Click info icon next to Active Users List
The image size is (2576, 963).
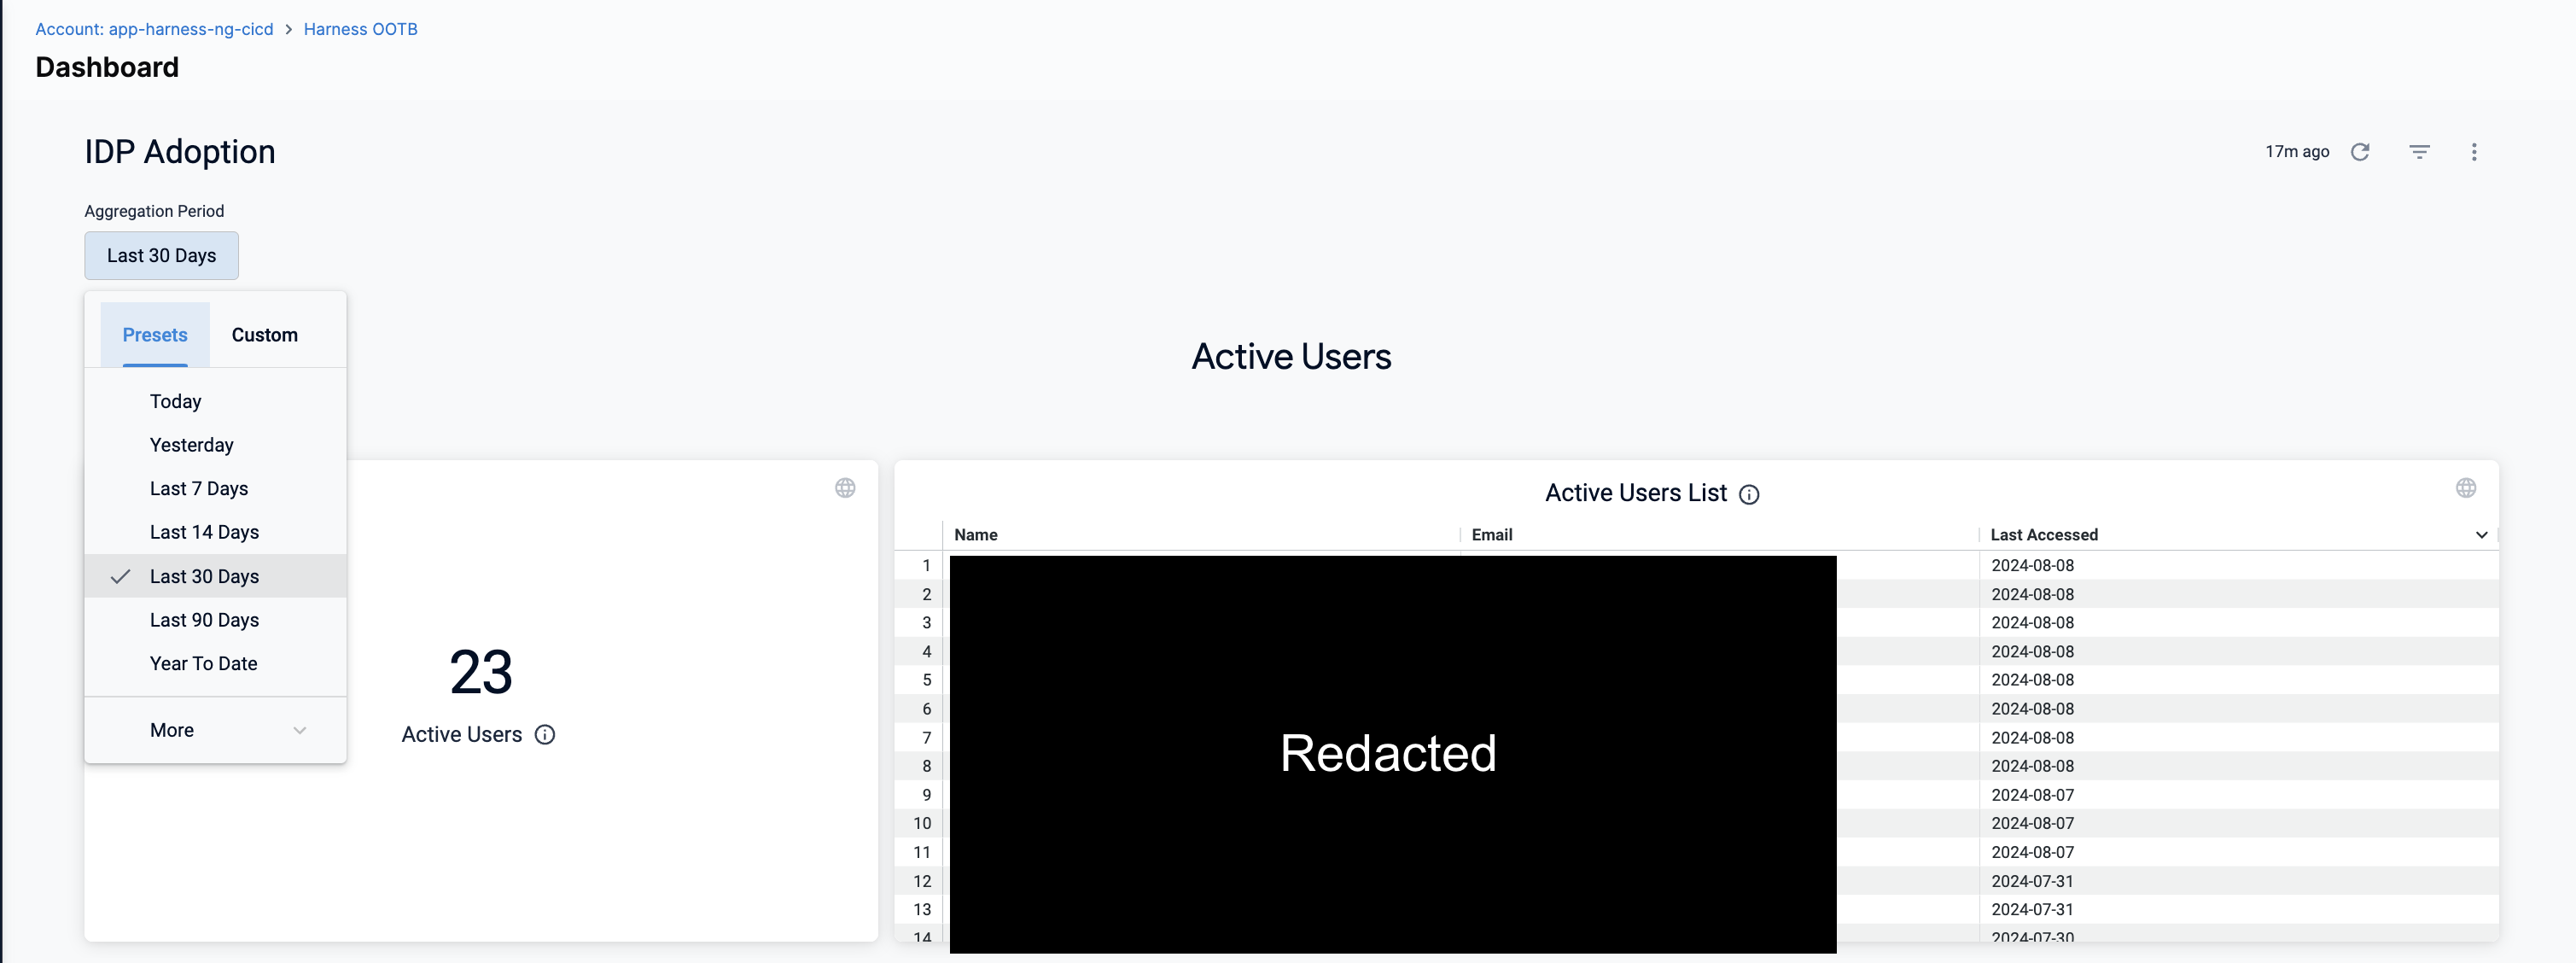tap(1749, 494)
